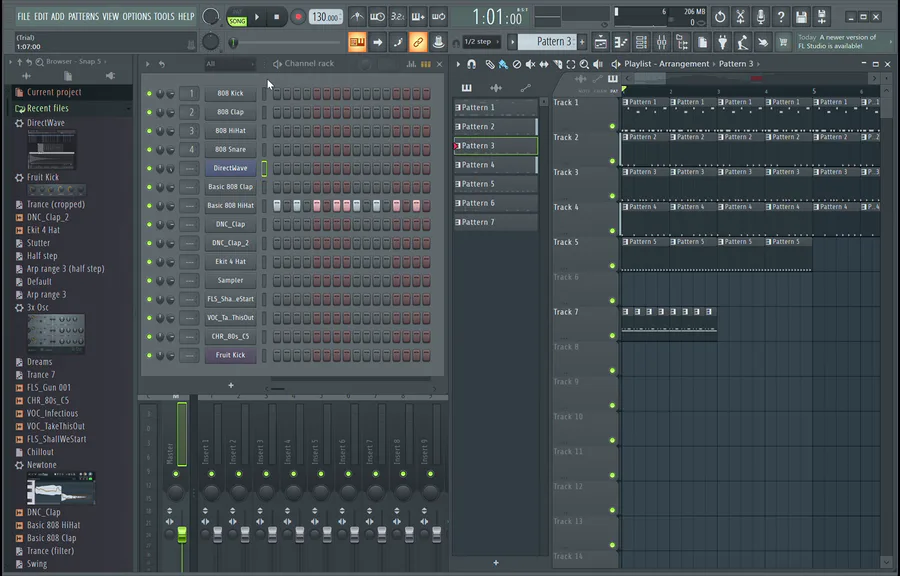Open the content library cart icon
The image size is (900, 576).
[783, 42]
